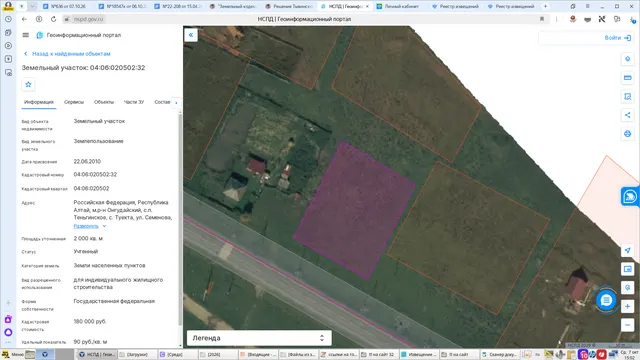The height and width of the screenshot is (360, 640).
Task: Click the clock in the system tray
Action: point(629,354)
